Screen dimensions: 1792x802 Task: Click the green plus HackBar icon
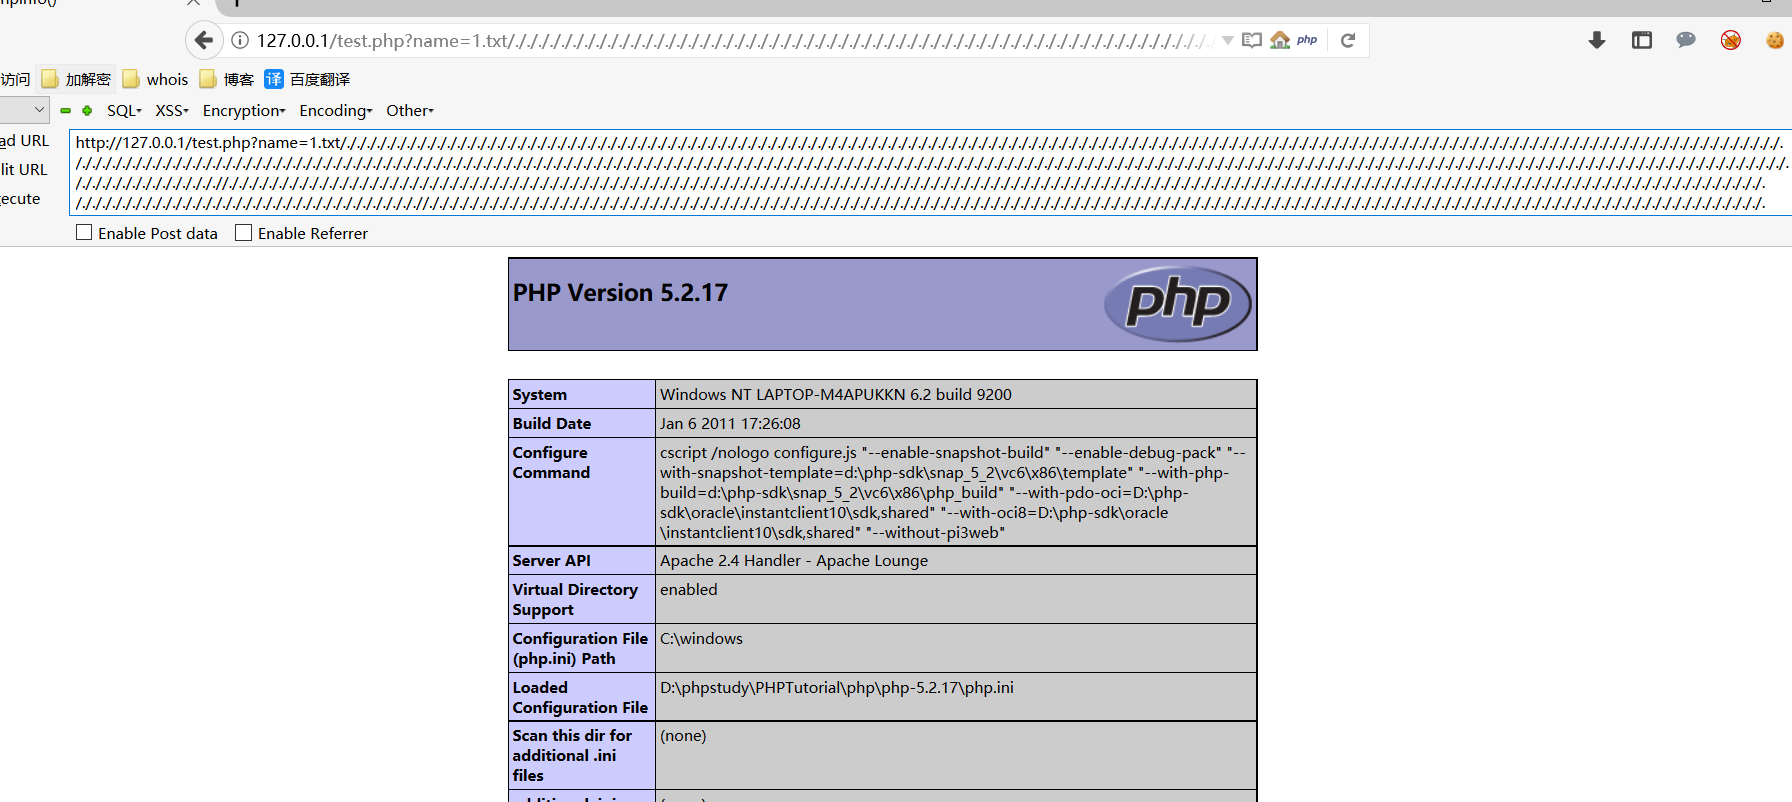[x=87, y=111]
